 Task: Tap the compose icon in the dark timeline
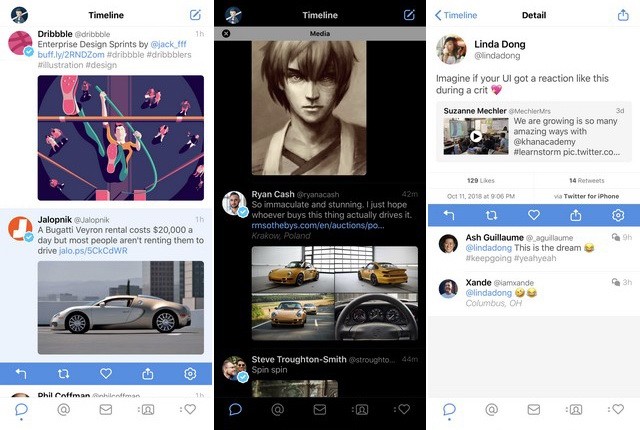(409, 15)
